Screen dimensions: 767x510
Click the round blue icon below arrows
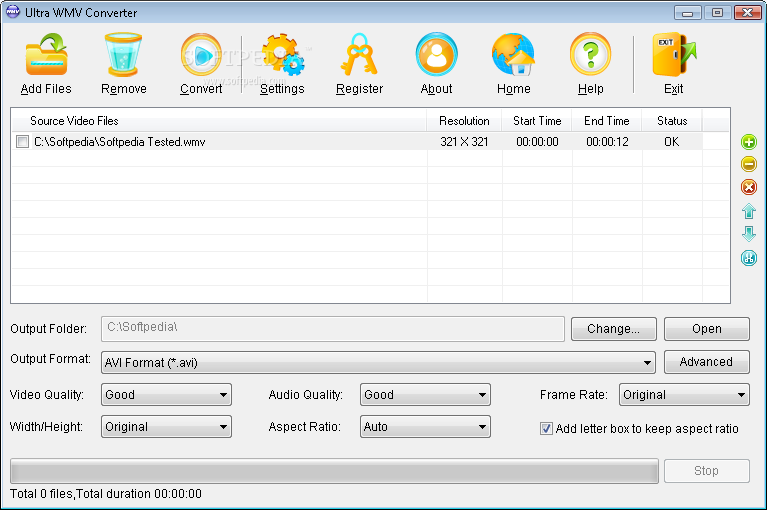click(x=748, y=258)
